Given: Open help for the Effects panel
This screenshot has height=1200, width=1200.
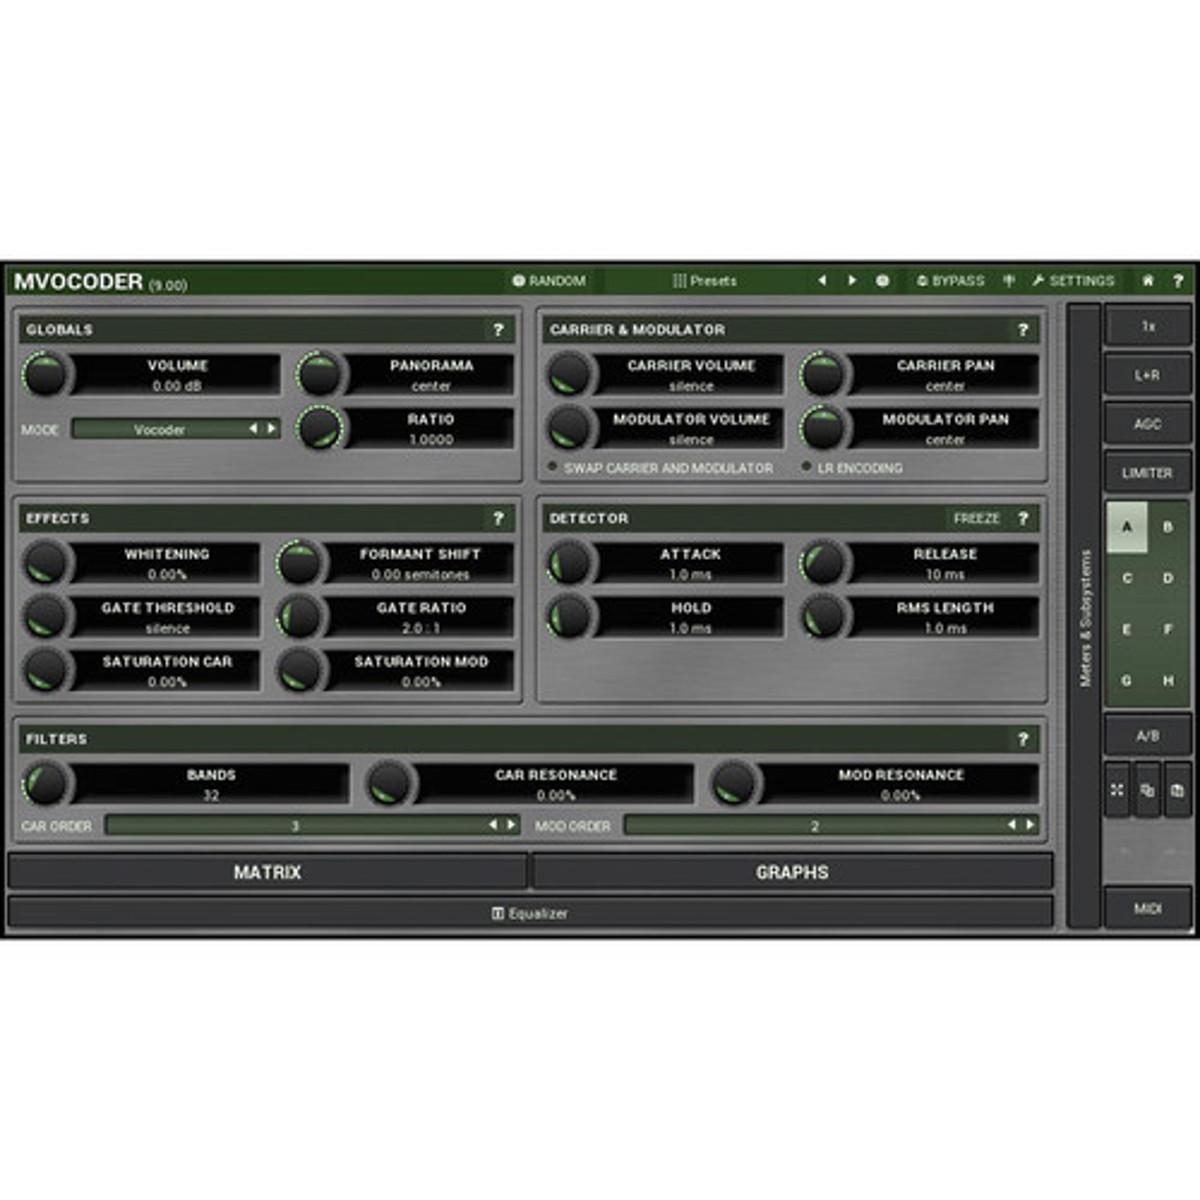Looking at the screenshot, I should click(x=498, y=518).
